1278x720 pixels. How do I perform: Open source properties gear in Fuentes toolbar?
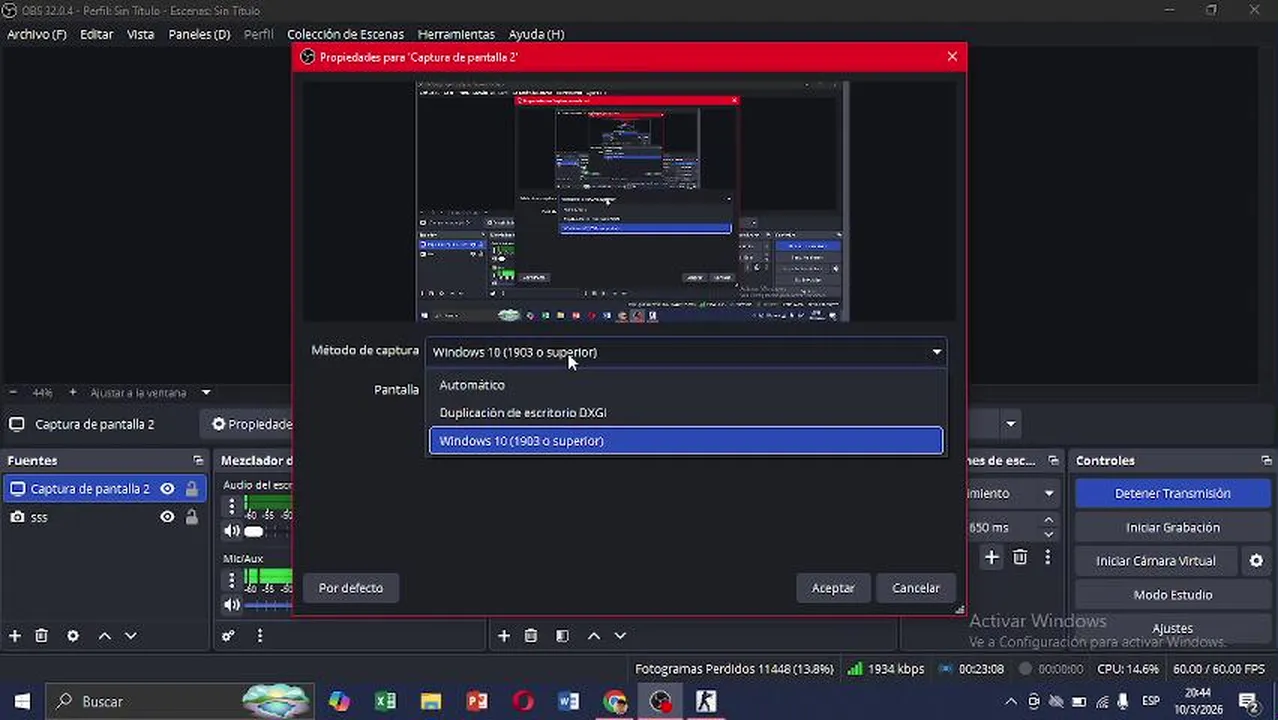pyautogui.click(x=73, y=636)
